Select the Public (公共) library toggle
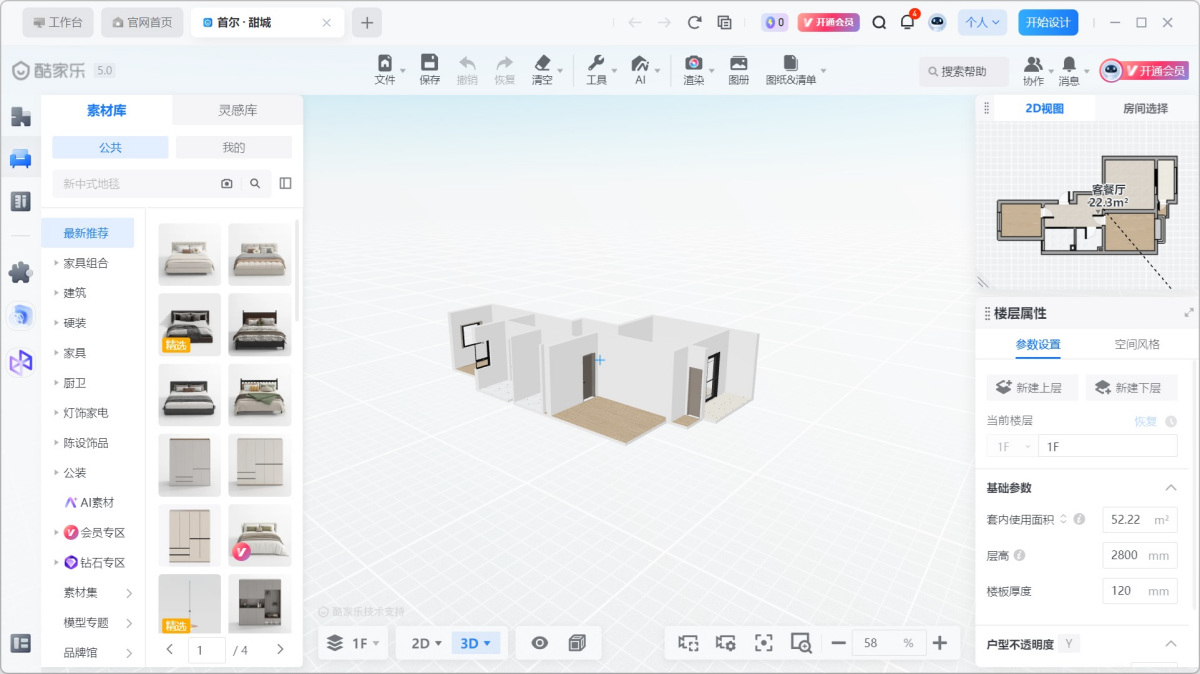The width and height of the screenshot is (1200, 674). click(110, 147)
